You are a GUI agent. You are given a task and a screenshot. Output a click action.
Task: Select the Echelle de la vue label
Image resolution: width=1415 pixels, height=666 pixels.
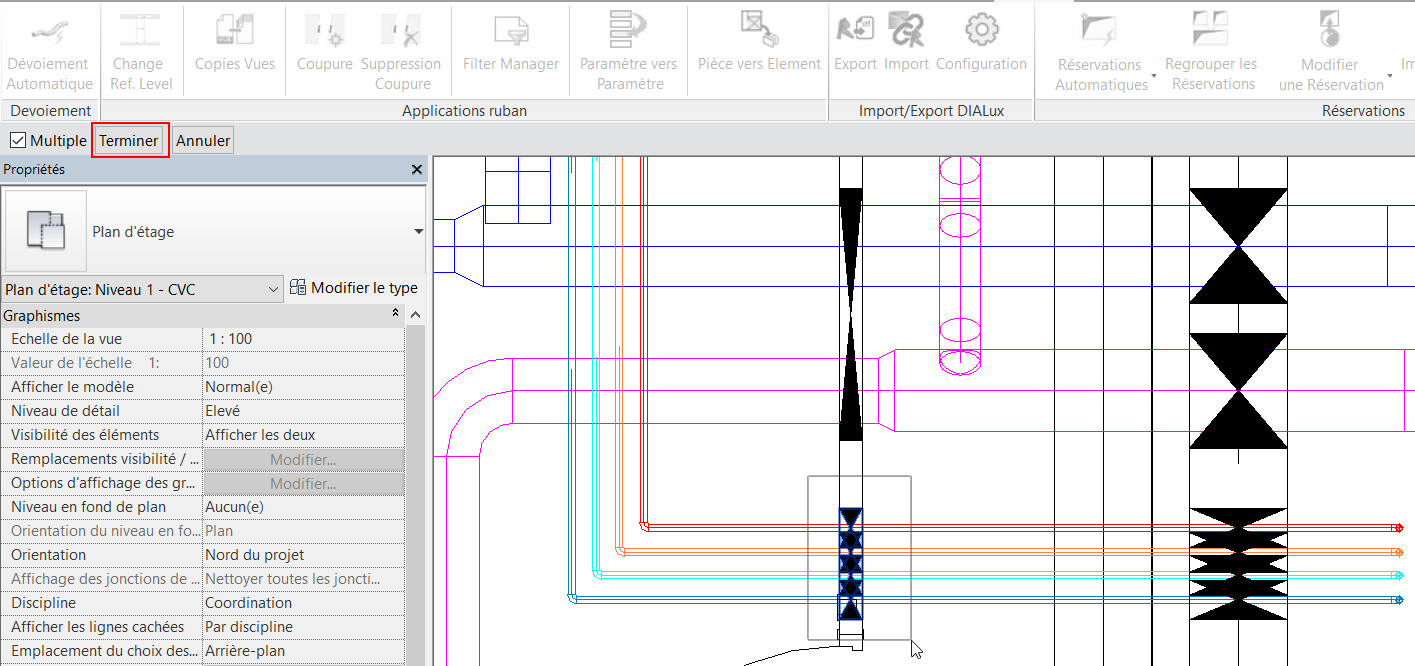66,339
